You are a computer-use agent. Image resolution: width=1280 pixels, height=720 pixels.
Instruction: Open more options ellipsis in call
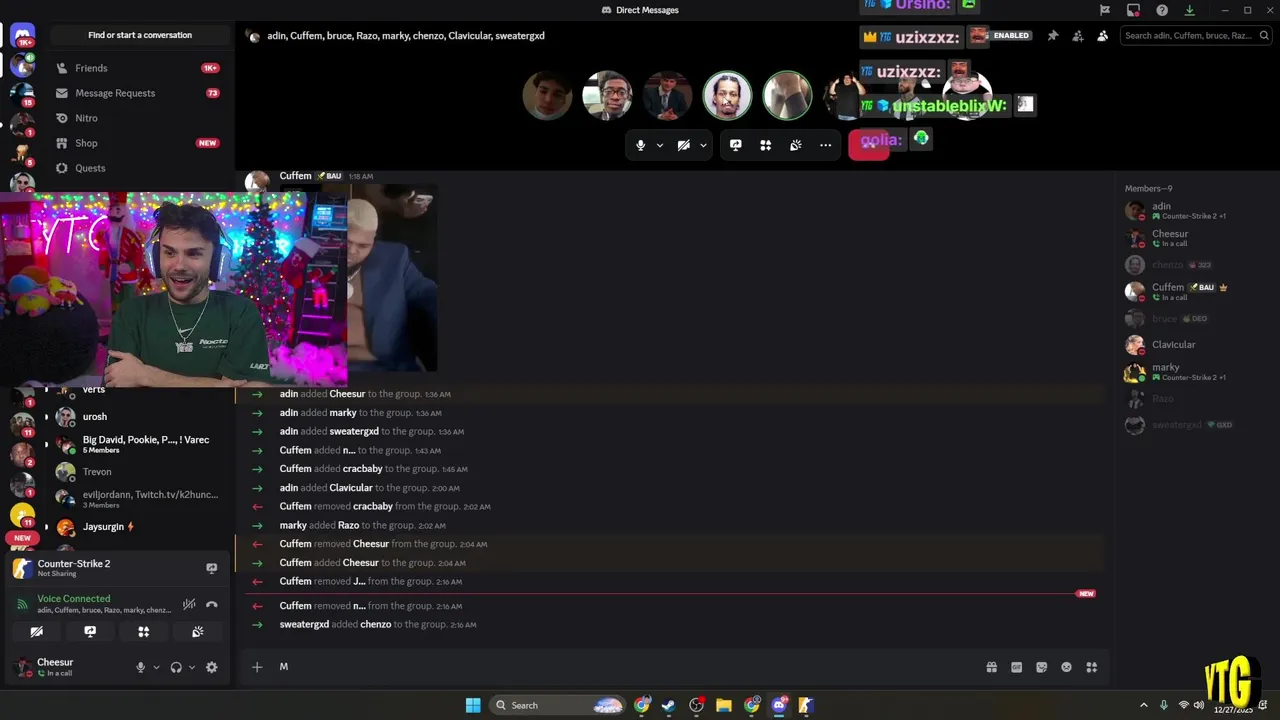pos(826,145)
